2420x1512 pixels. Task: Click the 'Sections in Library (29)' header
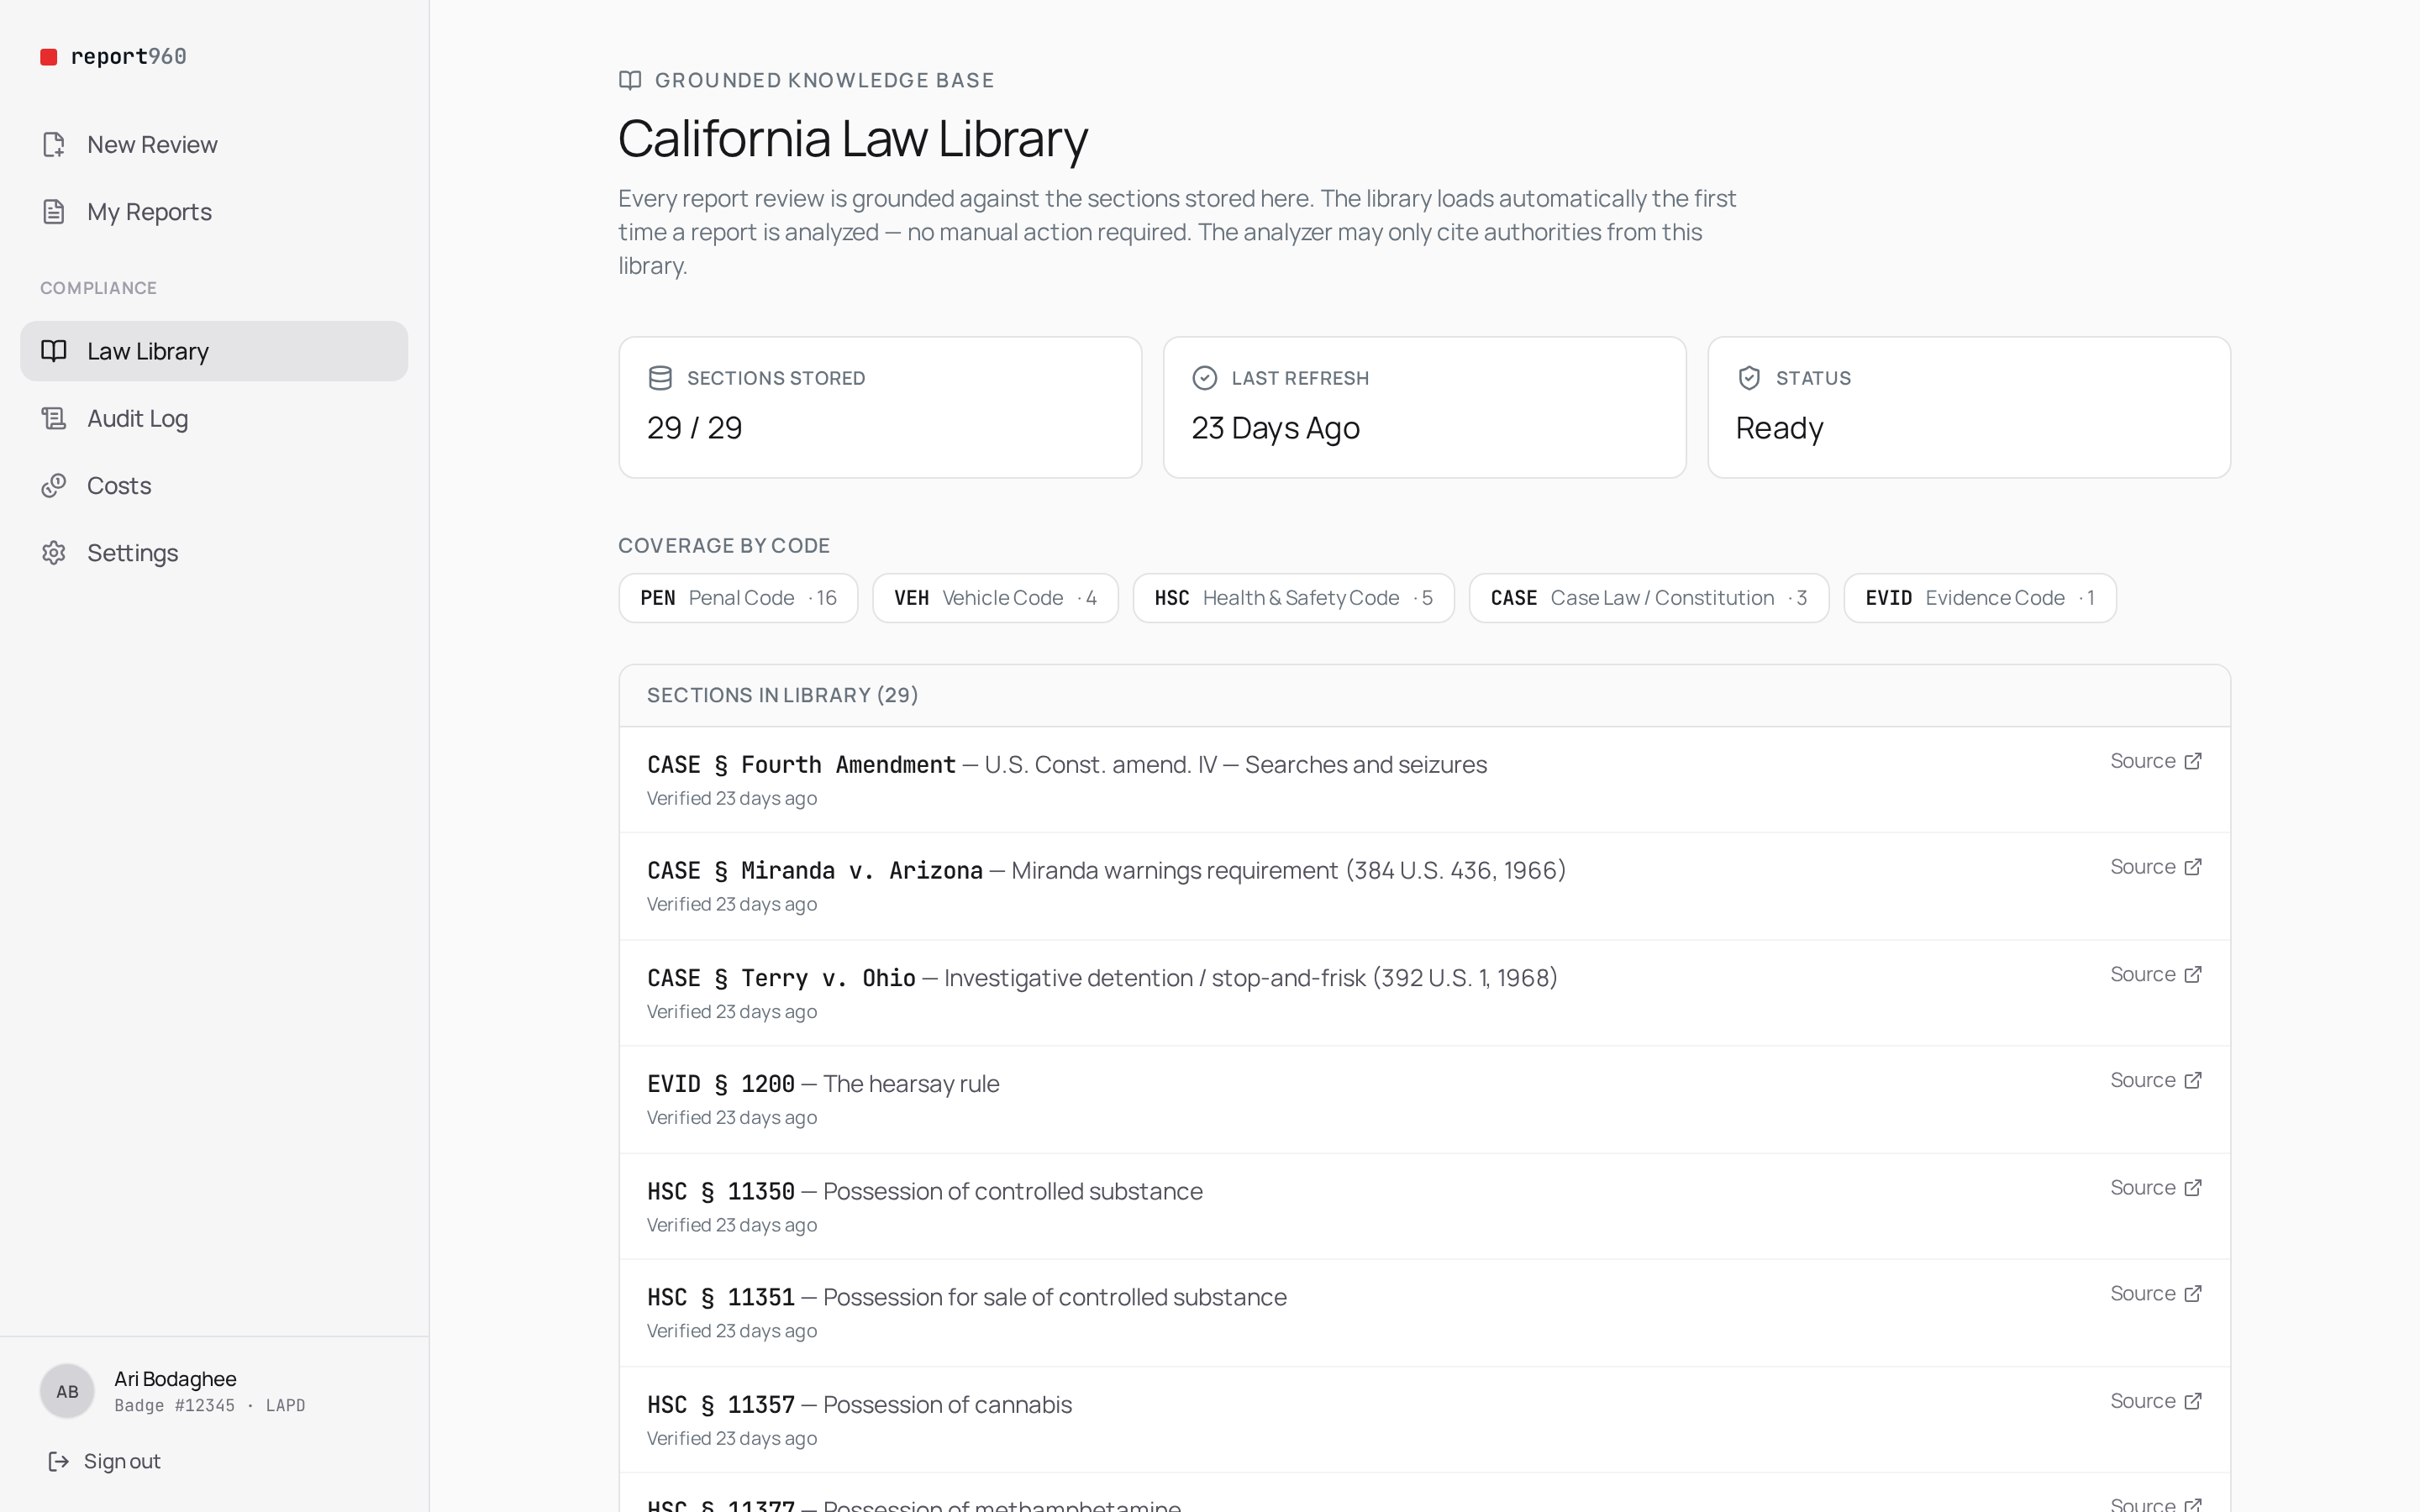pos(782,695)
